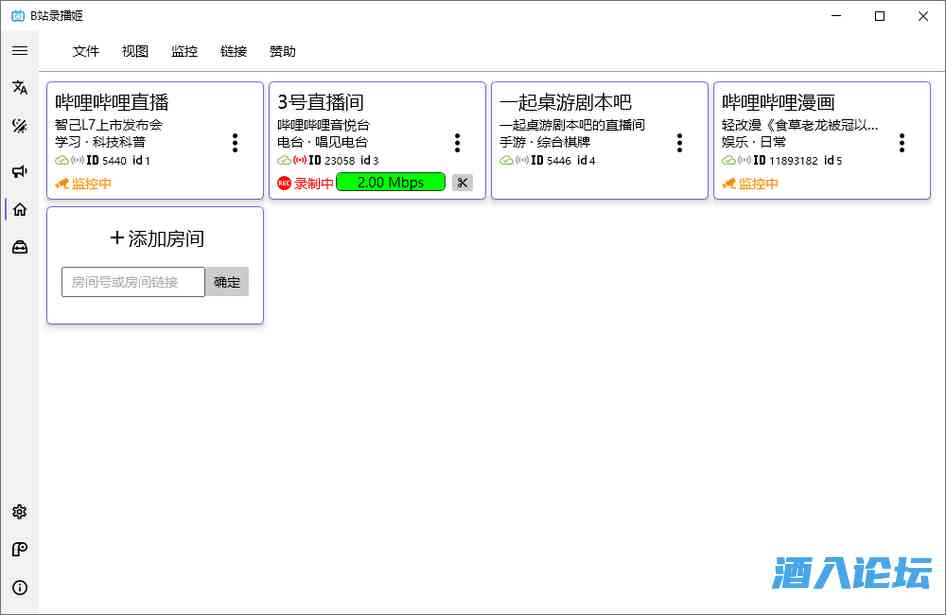This screenshot has width=946, height=615.
Task: Click the 确定 button to add room
Action: point(227,282)
